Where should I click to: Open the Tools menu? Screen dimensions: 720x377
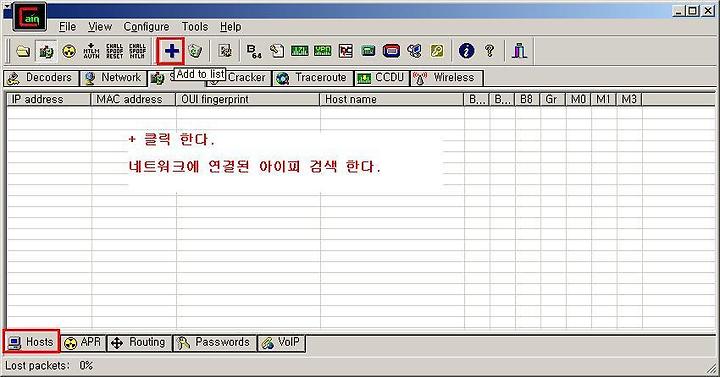pos(195,27)
